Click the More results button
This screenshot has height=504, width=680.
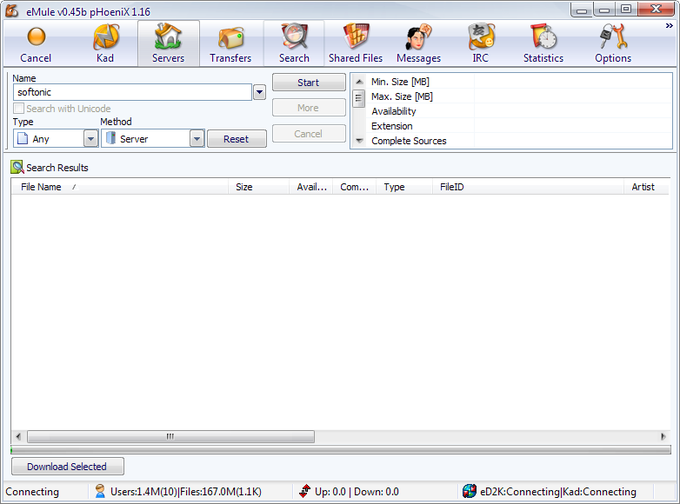pyautogui.click(x=309, y=108)
